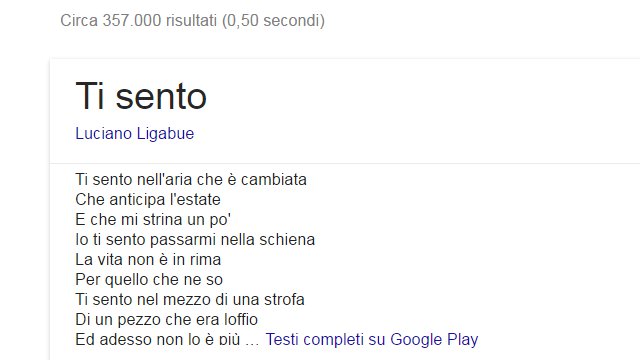Select lyric line Per quello che ne so
This screenshot has width=640, height=360.
(x=149, y=280)
